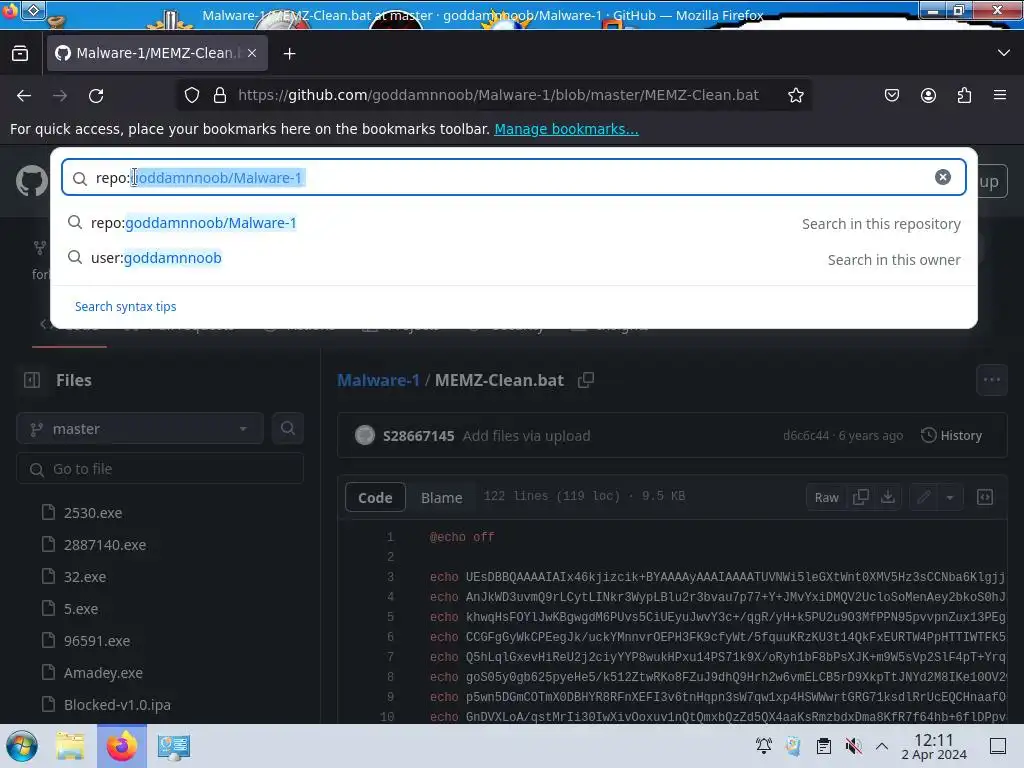
Task: Go to Malware-1 breadcrumb link
Action: tap(378, 380)
